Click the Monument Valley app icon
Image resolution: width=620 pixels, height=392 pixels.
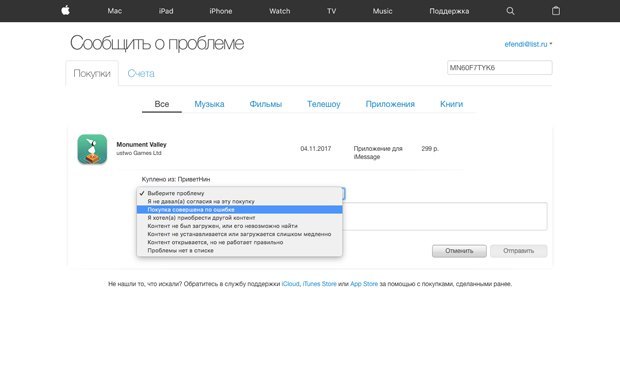pyautogui.click(x=92, y=149)
